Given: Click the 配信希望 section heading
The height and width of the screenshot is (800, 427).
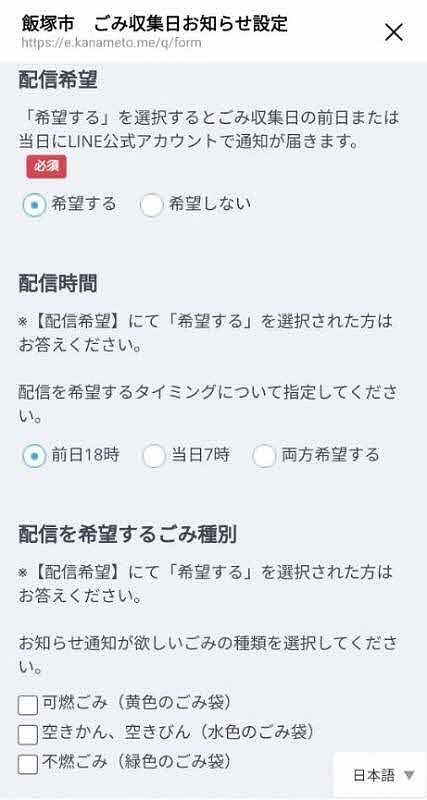Looking at the screenshot, I should (x=58, y=80).
